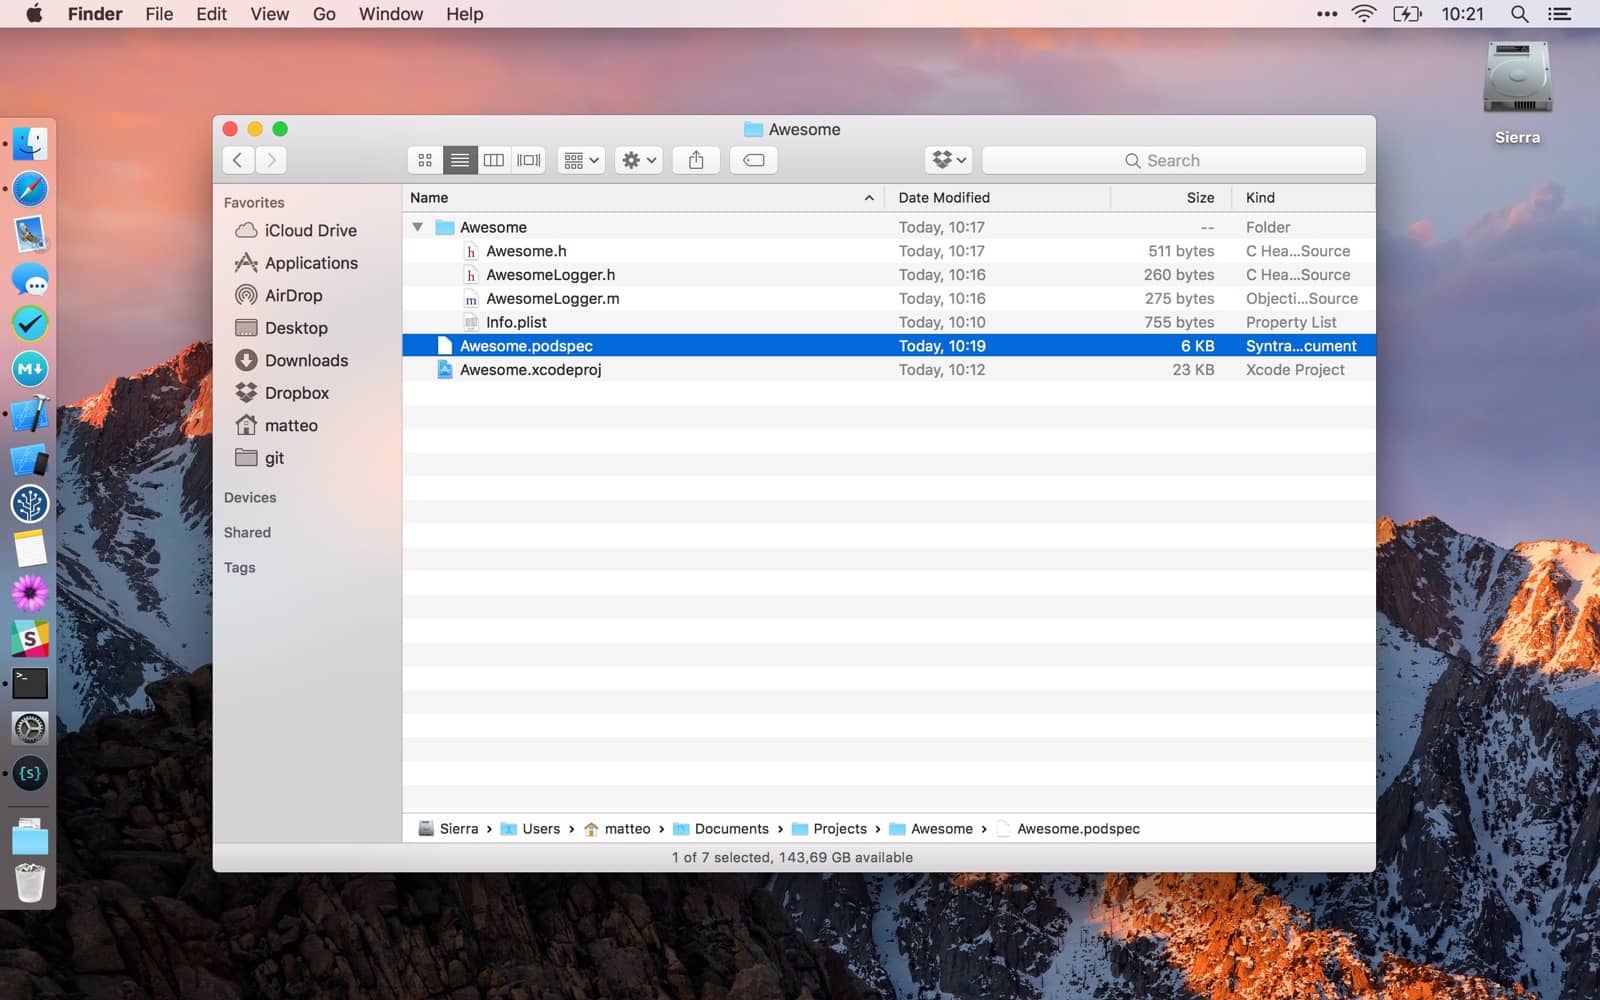Open the Sierra disk on desktop

click(x=1517, y=80)
